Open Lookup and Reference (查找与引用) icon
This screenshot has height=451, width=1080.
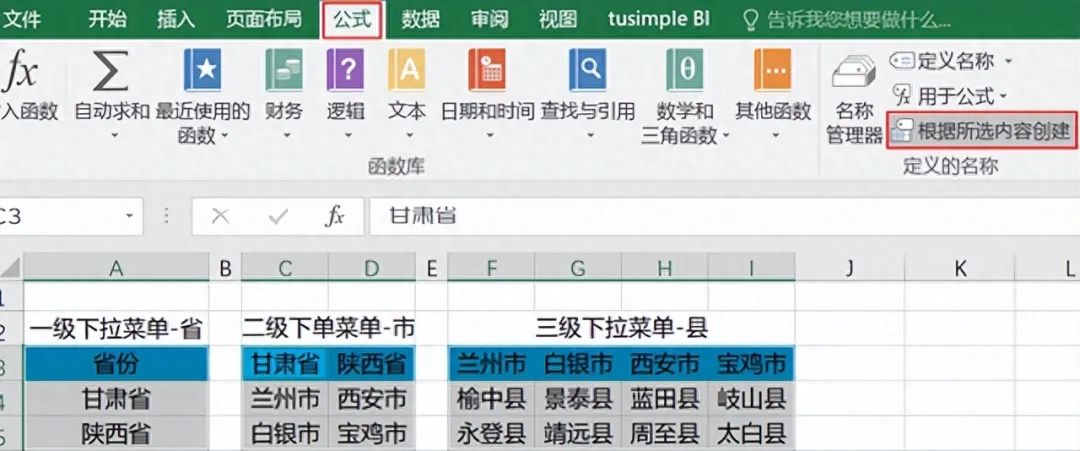pyautogui.click(x=588, y=71)
